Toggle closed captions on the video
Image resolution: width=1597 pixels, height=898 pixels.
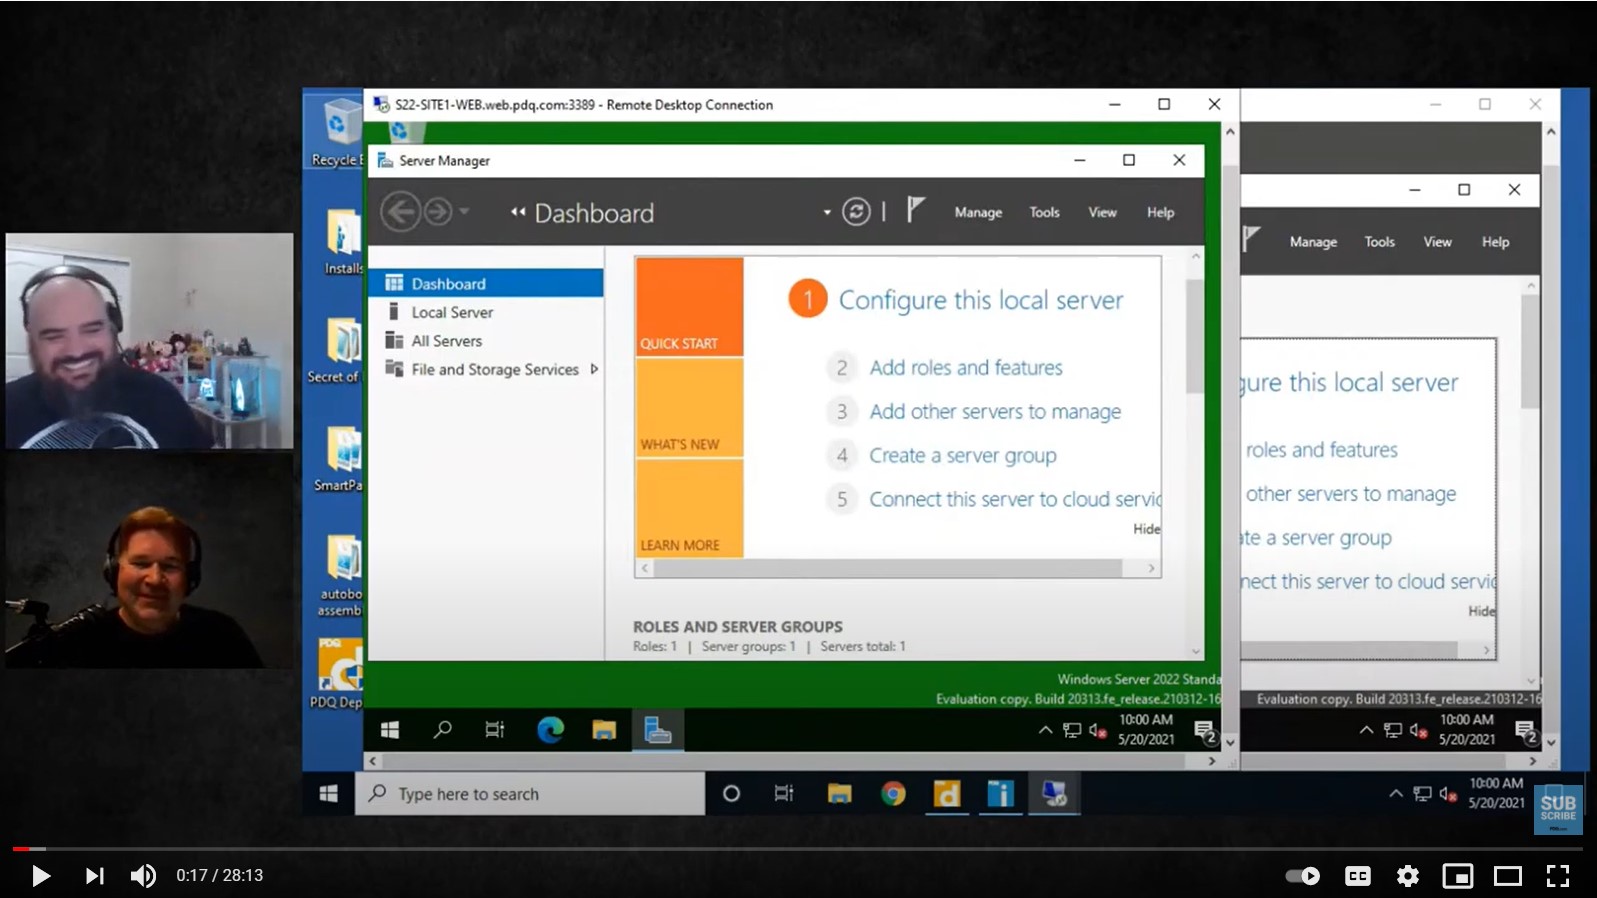pos(1357,876)
